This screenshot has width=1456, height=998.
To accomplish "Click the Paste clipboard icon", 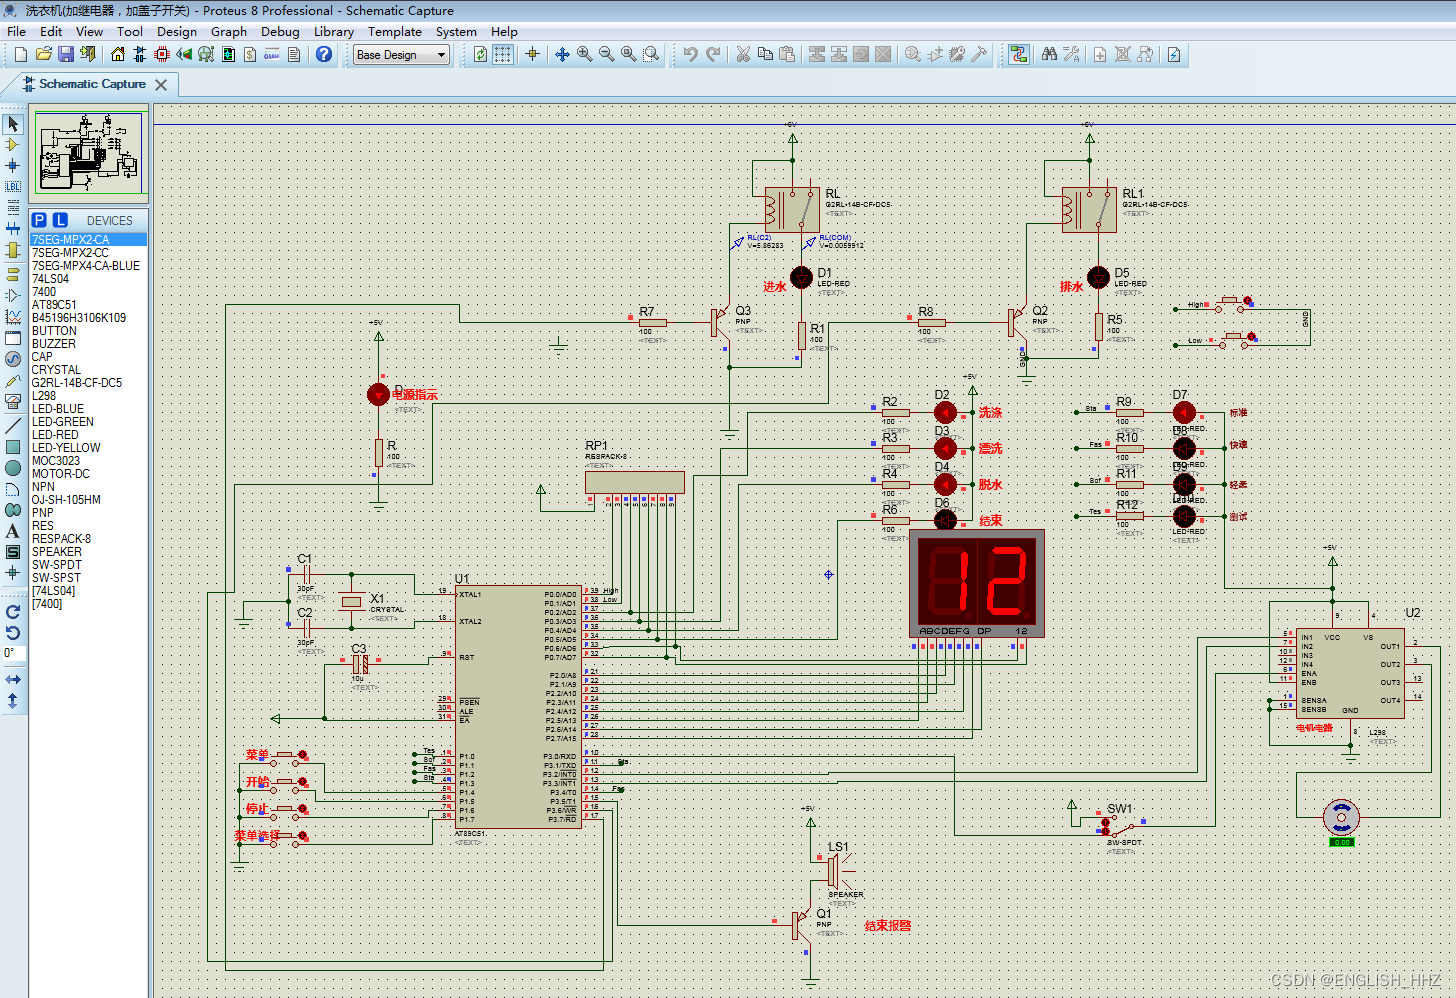I will (x=787, y=54).
